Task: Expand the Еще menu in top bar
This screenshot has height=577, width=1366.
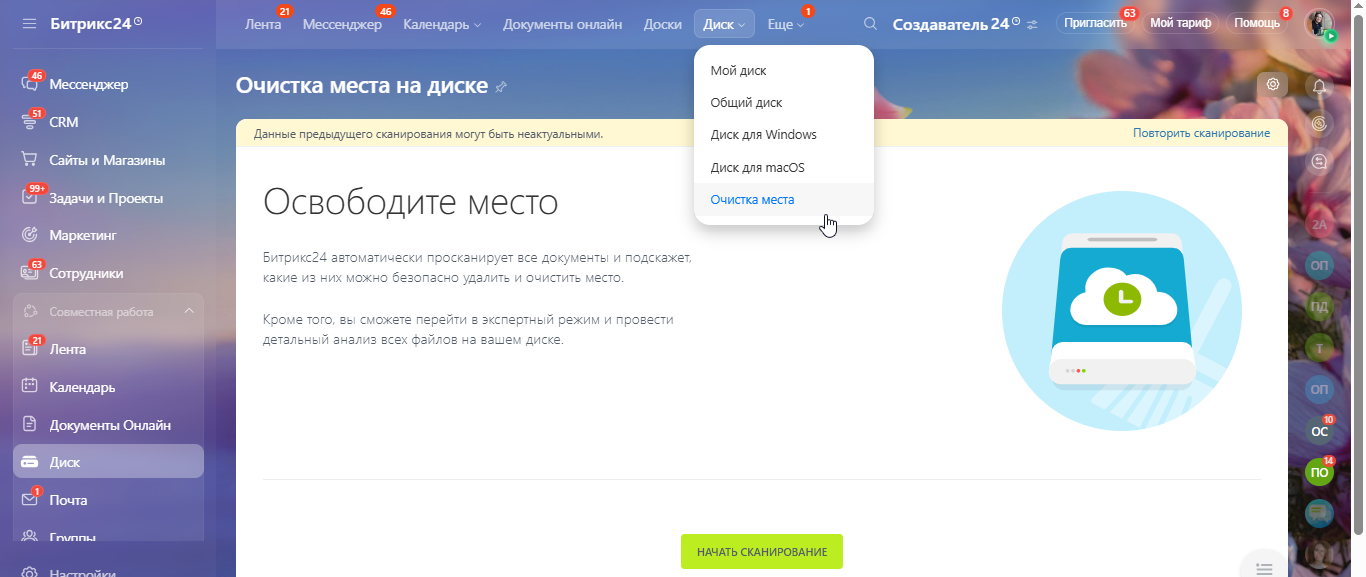Action: click(786, 24)
